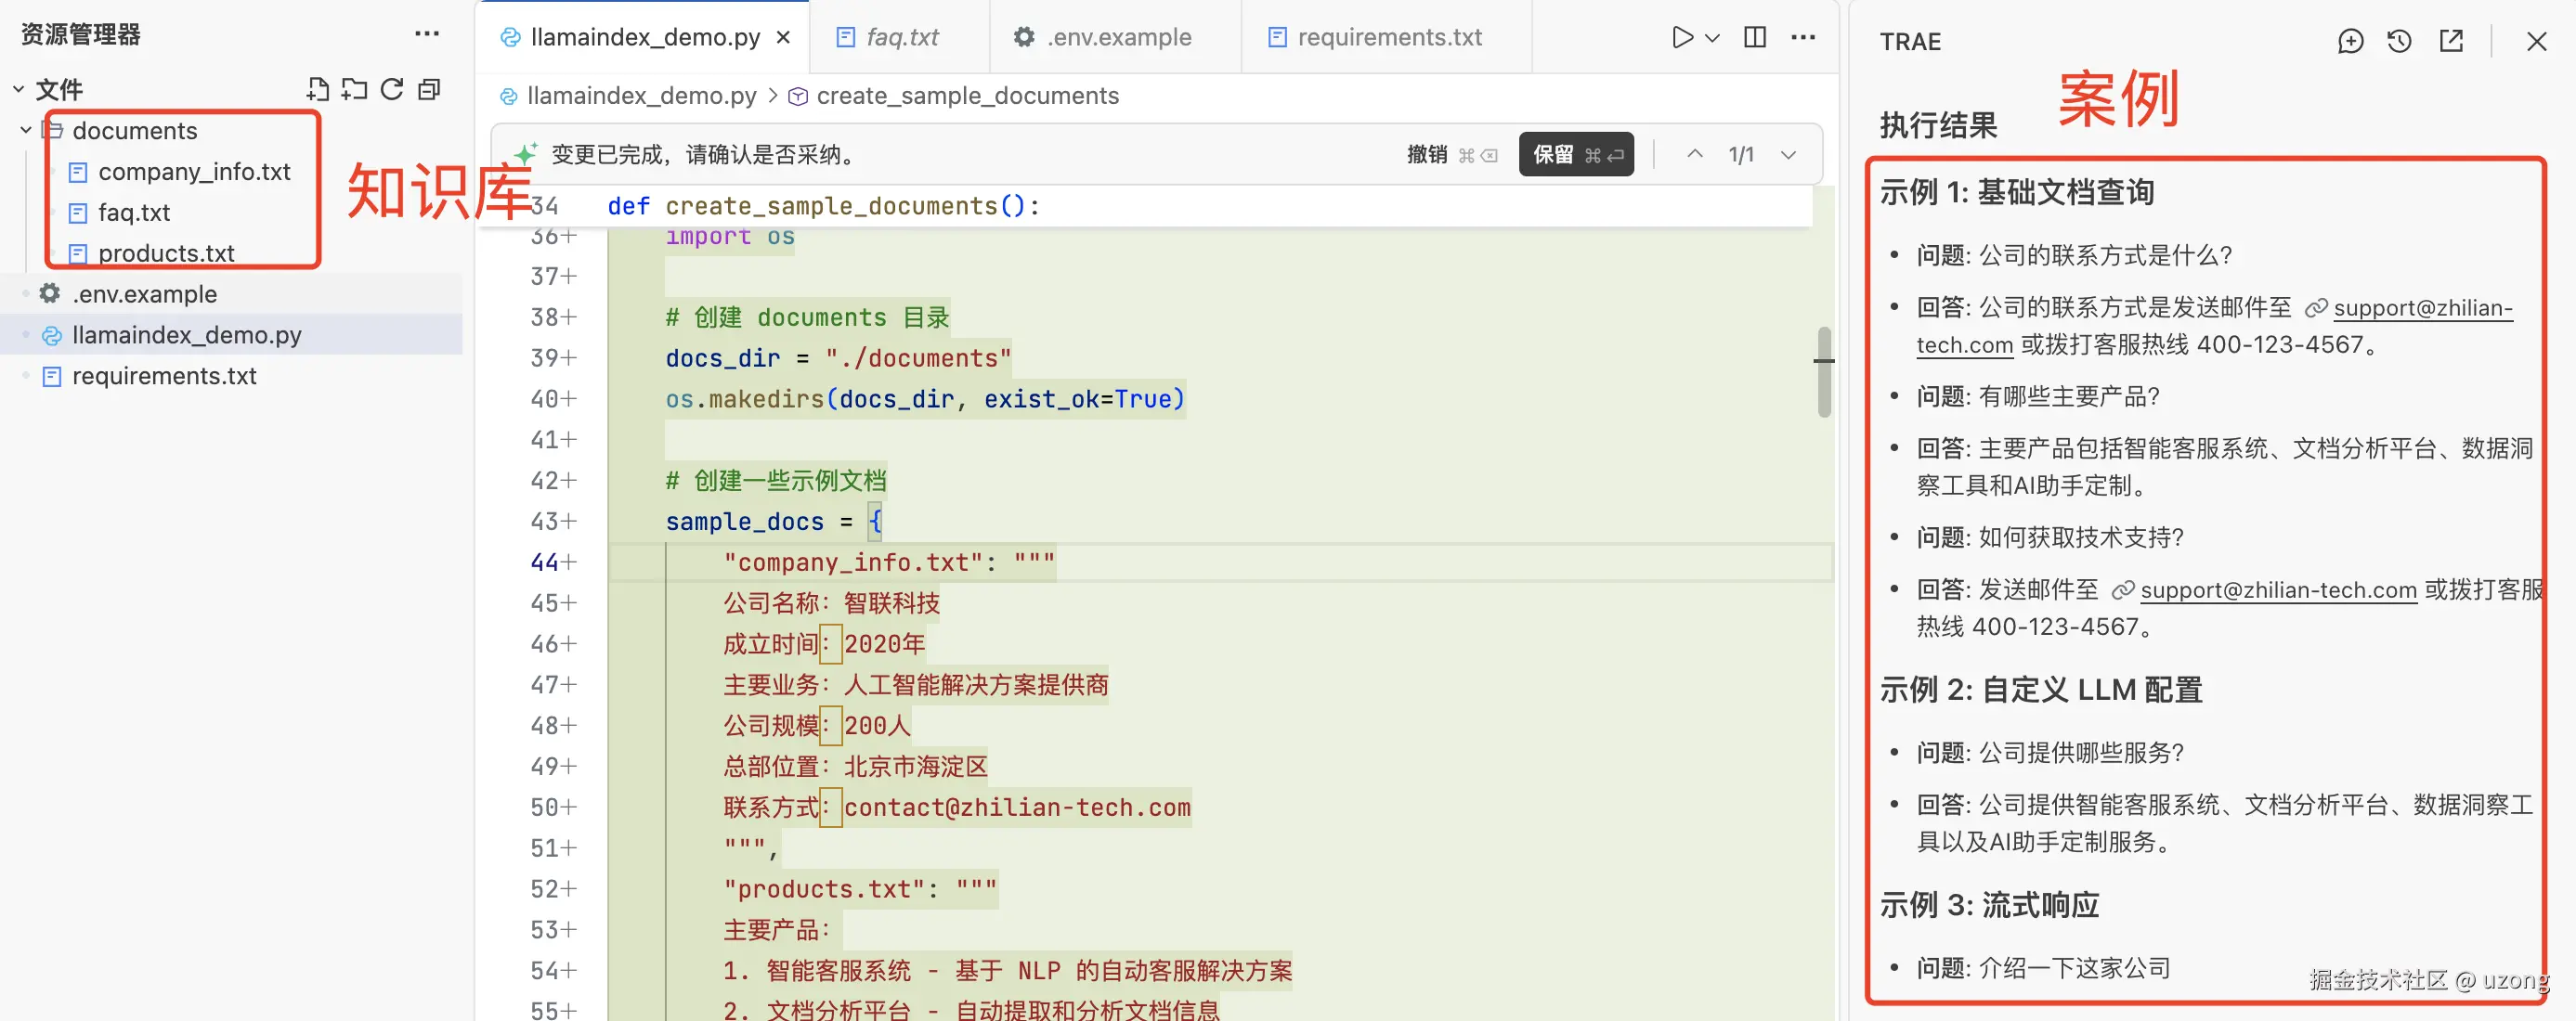The width and height of the screenshot is (2576, 1021).
Task: Click the 执行结果 heading
Action: coord(1938,125)
